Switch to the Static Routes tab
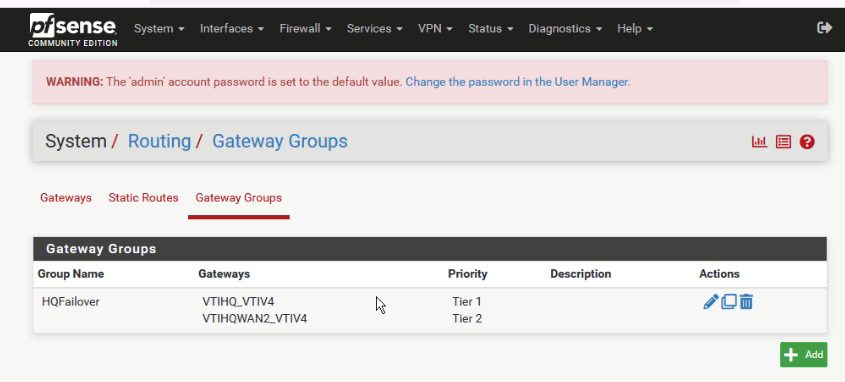 coord(143,198)
